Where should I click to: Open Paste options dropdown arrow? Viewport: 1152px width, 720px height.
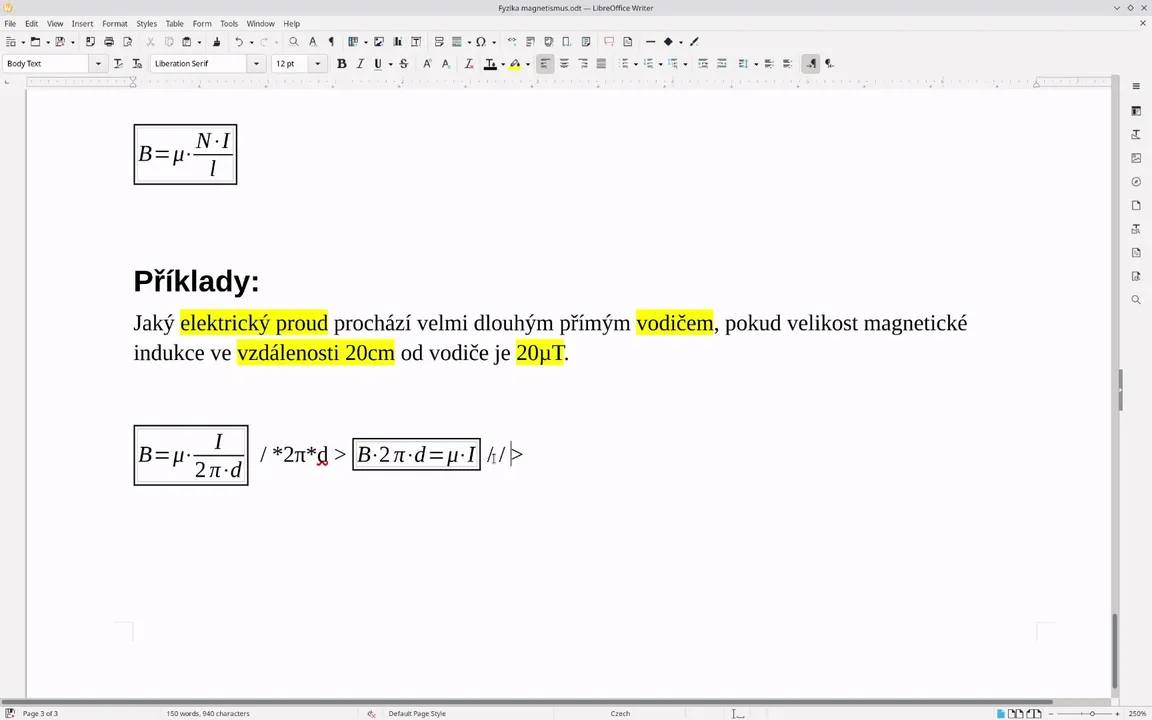pos(199,43)
